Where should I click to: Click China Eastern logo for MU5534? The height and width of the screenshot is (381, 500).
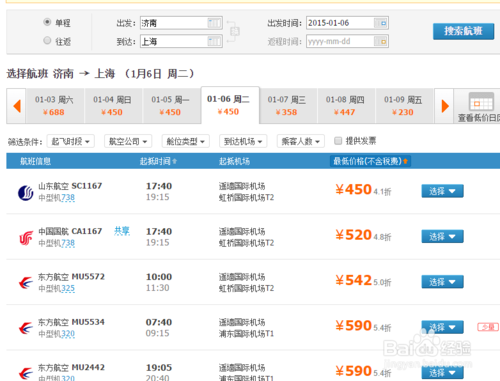click(x=26, y=329)
